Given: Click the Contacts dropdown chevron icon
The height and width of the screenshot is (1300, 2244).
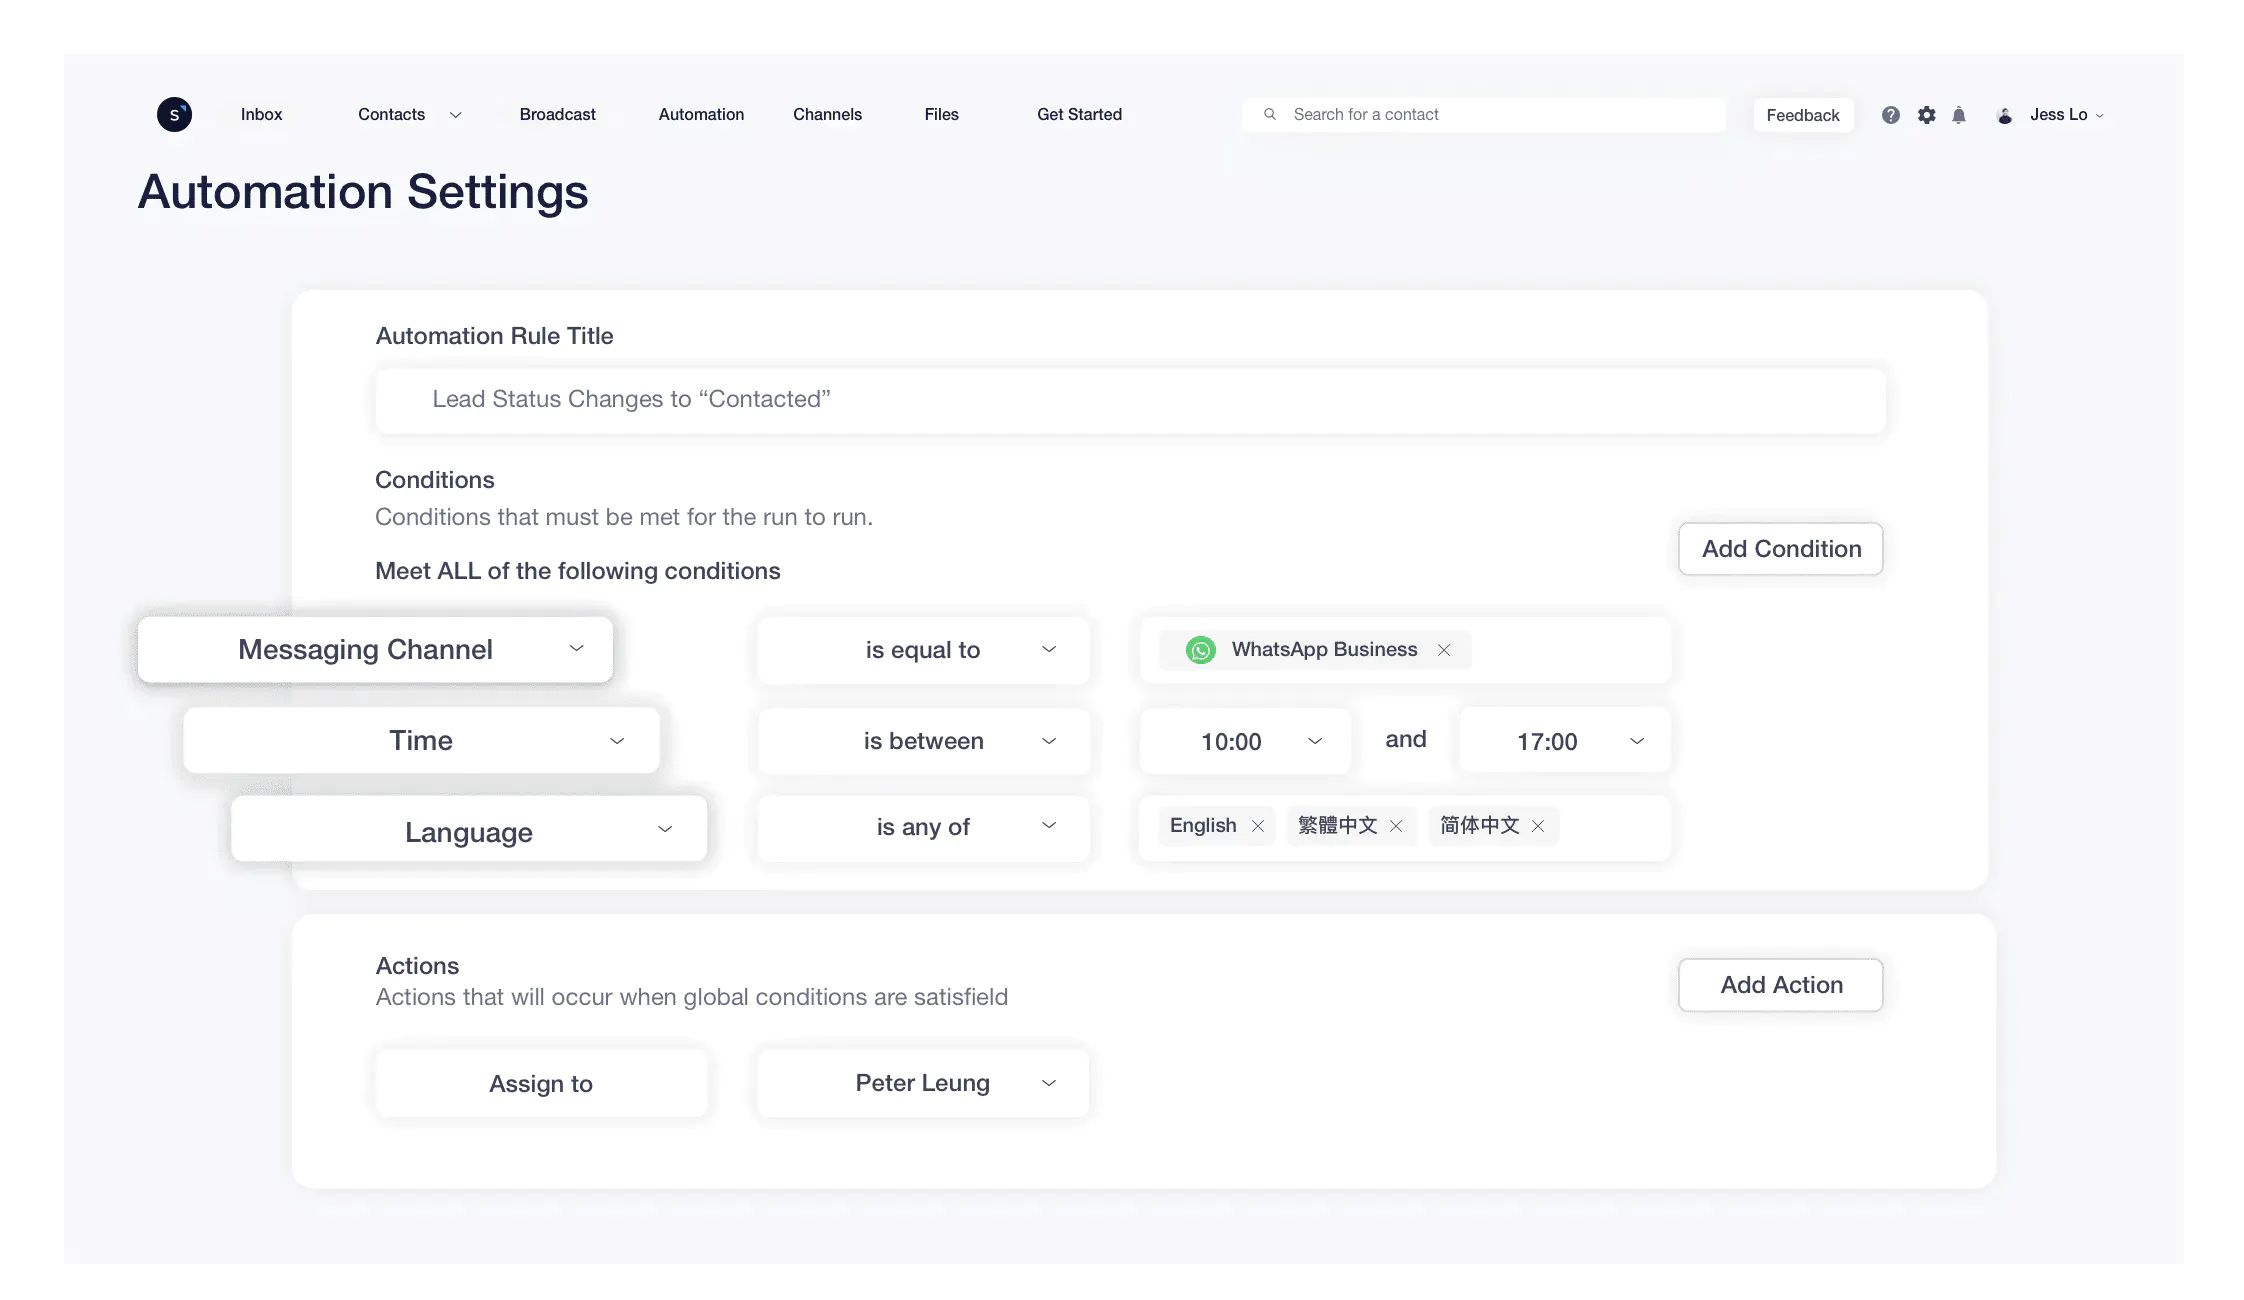Looking at the screenshot, I should 453,115.
